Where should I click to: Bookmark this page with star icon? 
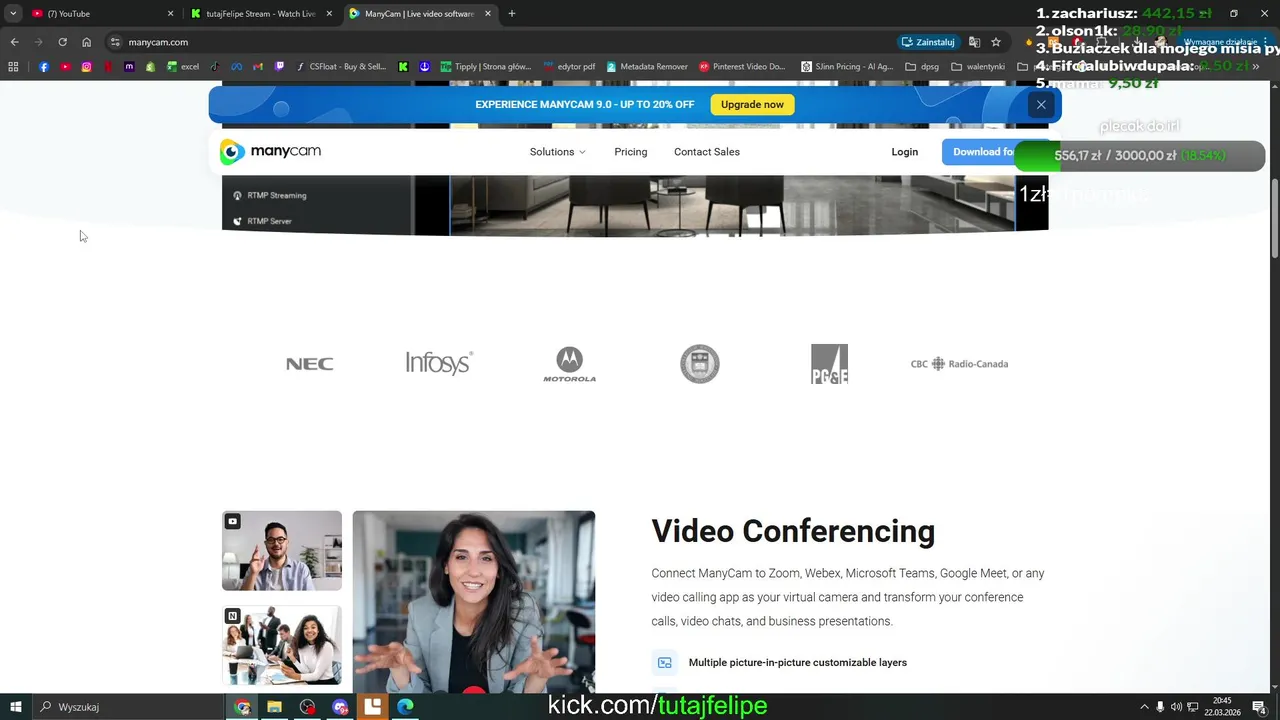996,42
